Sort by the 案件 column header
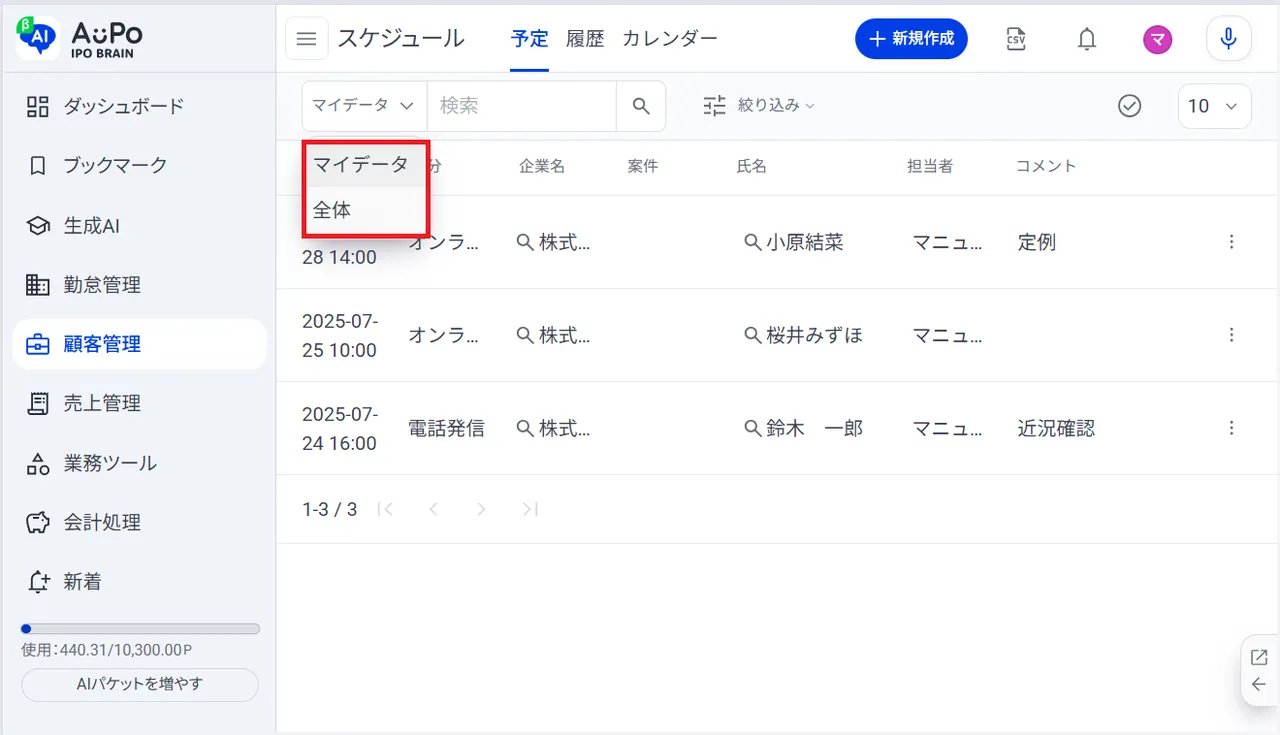The width and height of the screenshot is (1280, 735). click(x=643, y=166)
